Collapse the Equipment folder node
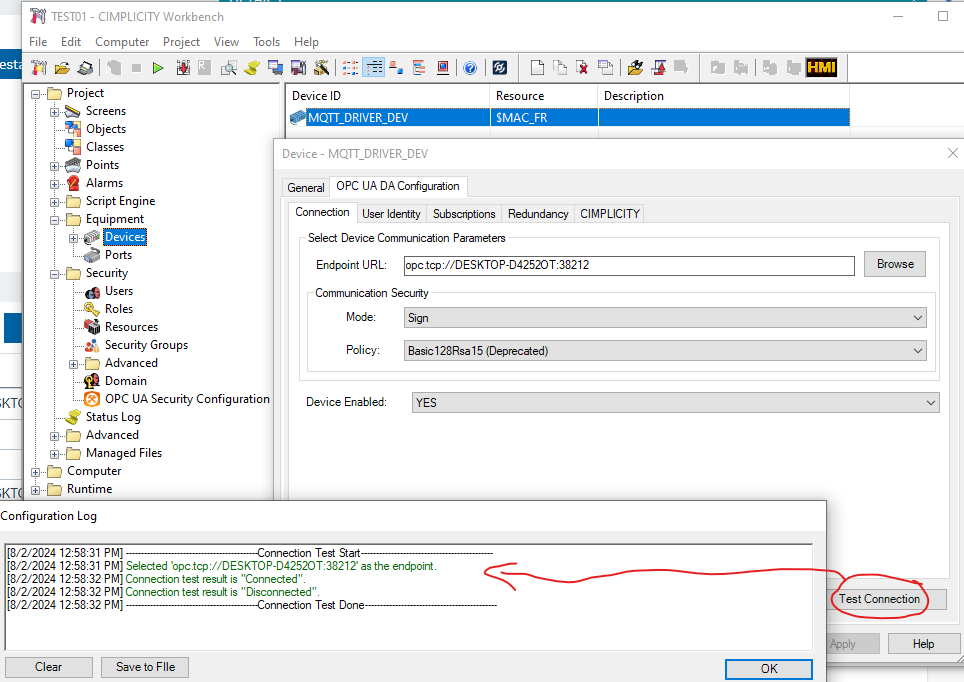This screenshot has height=682, width=964. pyautogui.click(x=54, y=220)
